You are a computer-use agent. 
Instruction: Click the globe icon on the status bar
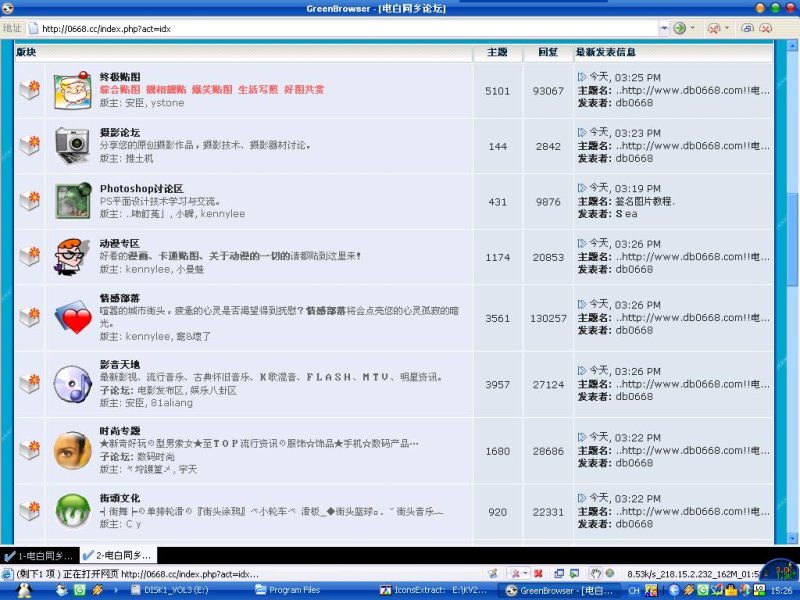point(609,574)
